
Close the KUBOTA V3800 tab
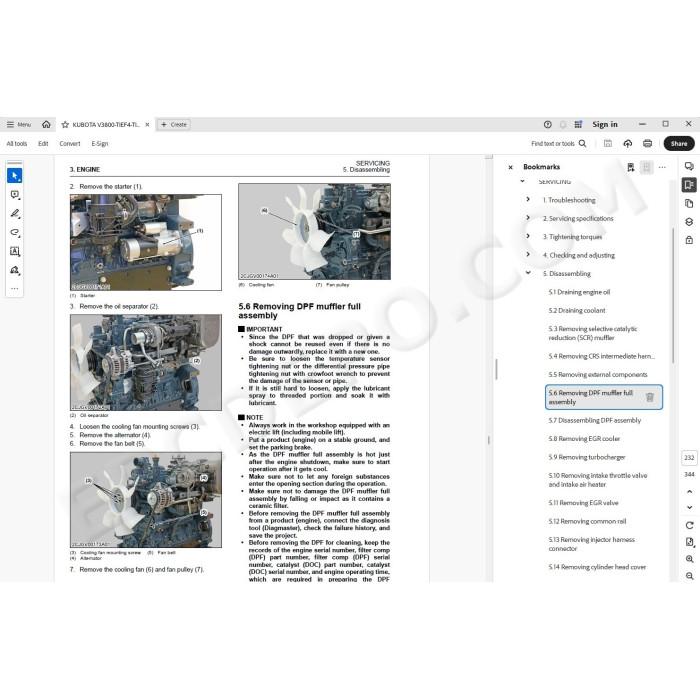(x=147, y=125)
